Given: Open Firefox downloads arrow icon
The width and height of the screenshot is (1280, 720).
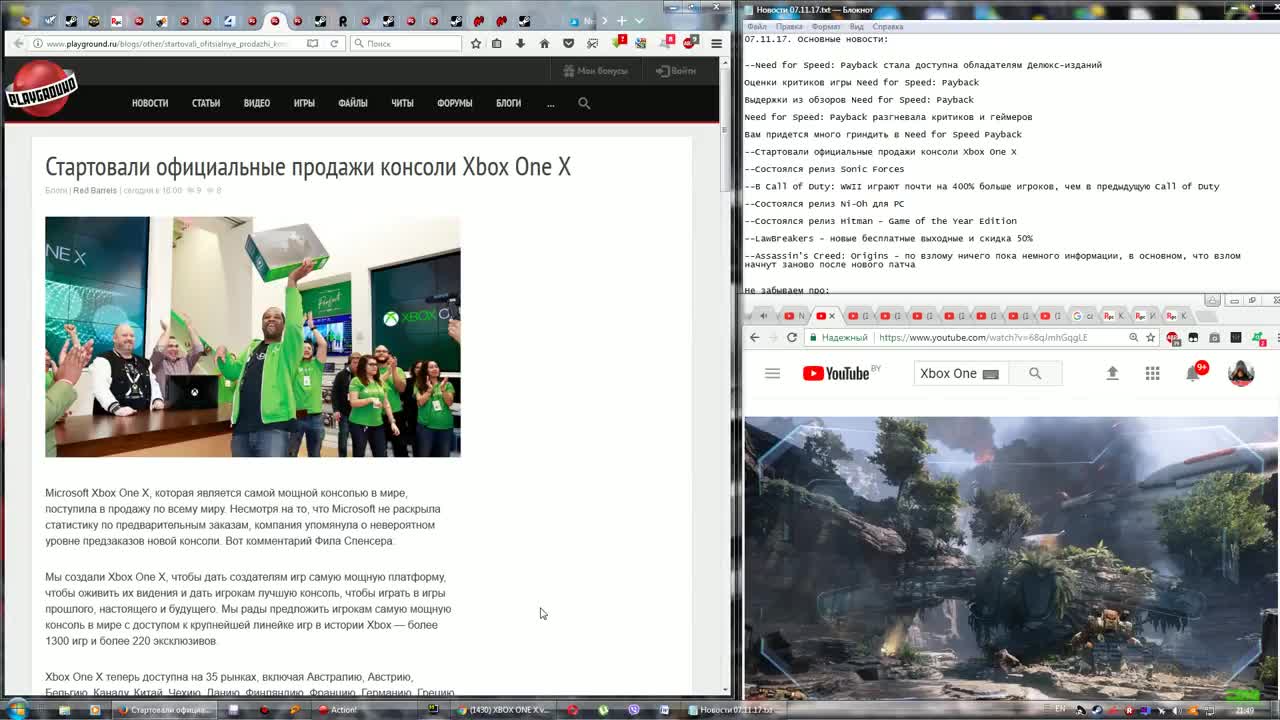Looking at the screenshot, I should [520, 43].
